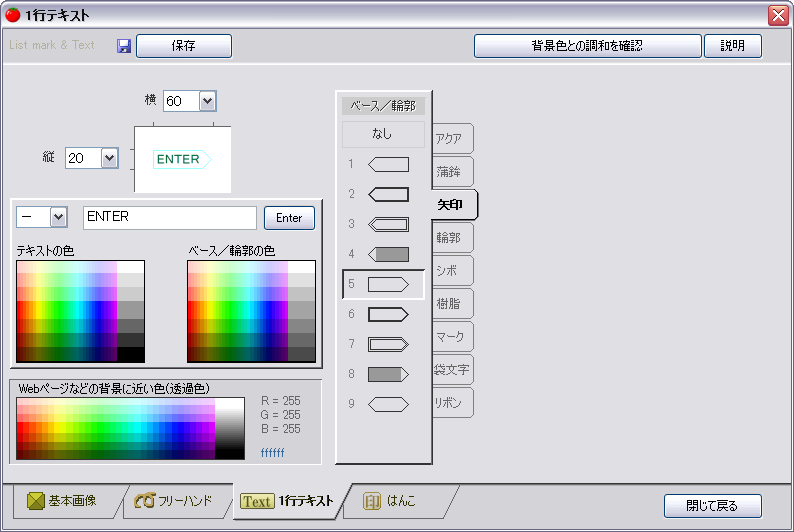This screenshot has height=532, width=794.
Task: Pick a color in テキストの色 palette
Action: click(x=81, y=311)
